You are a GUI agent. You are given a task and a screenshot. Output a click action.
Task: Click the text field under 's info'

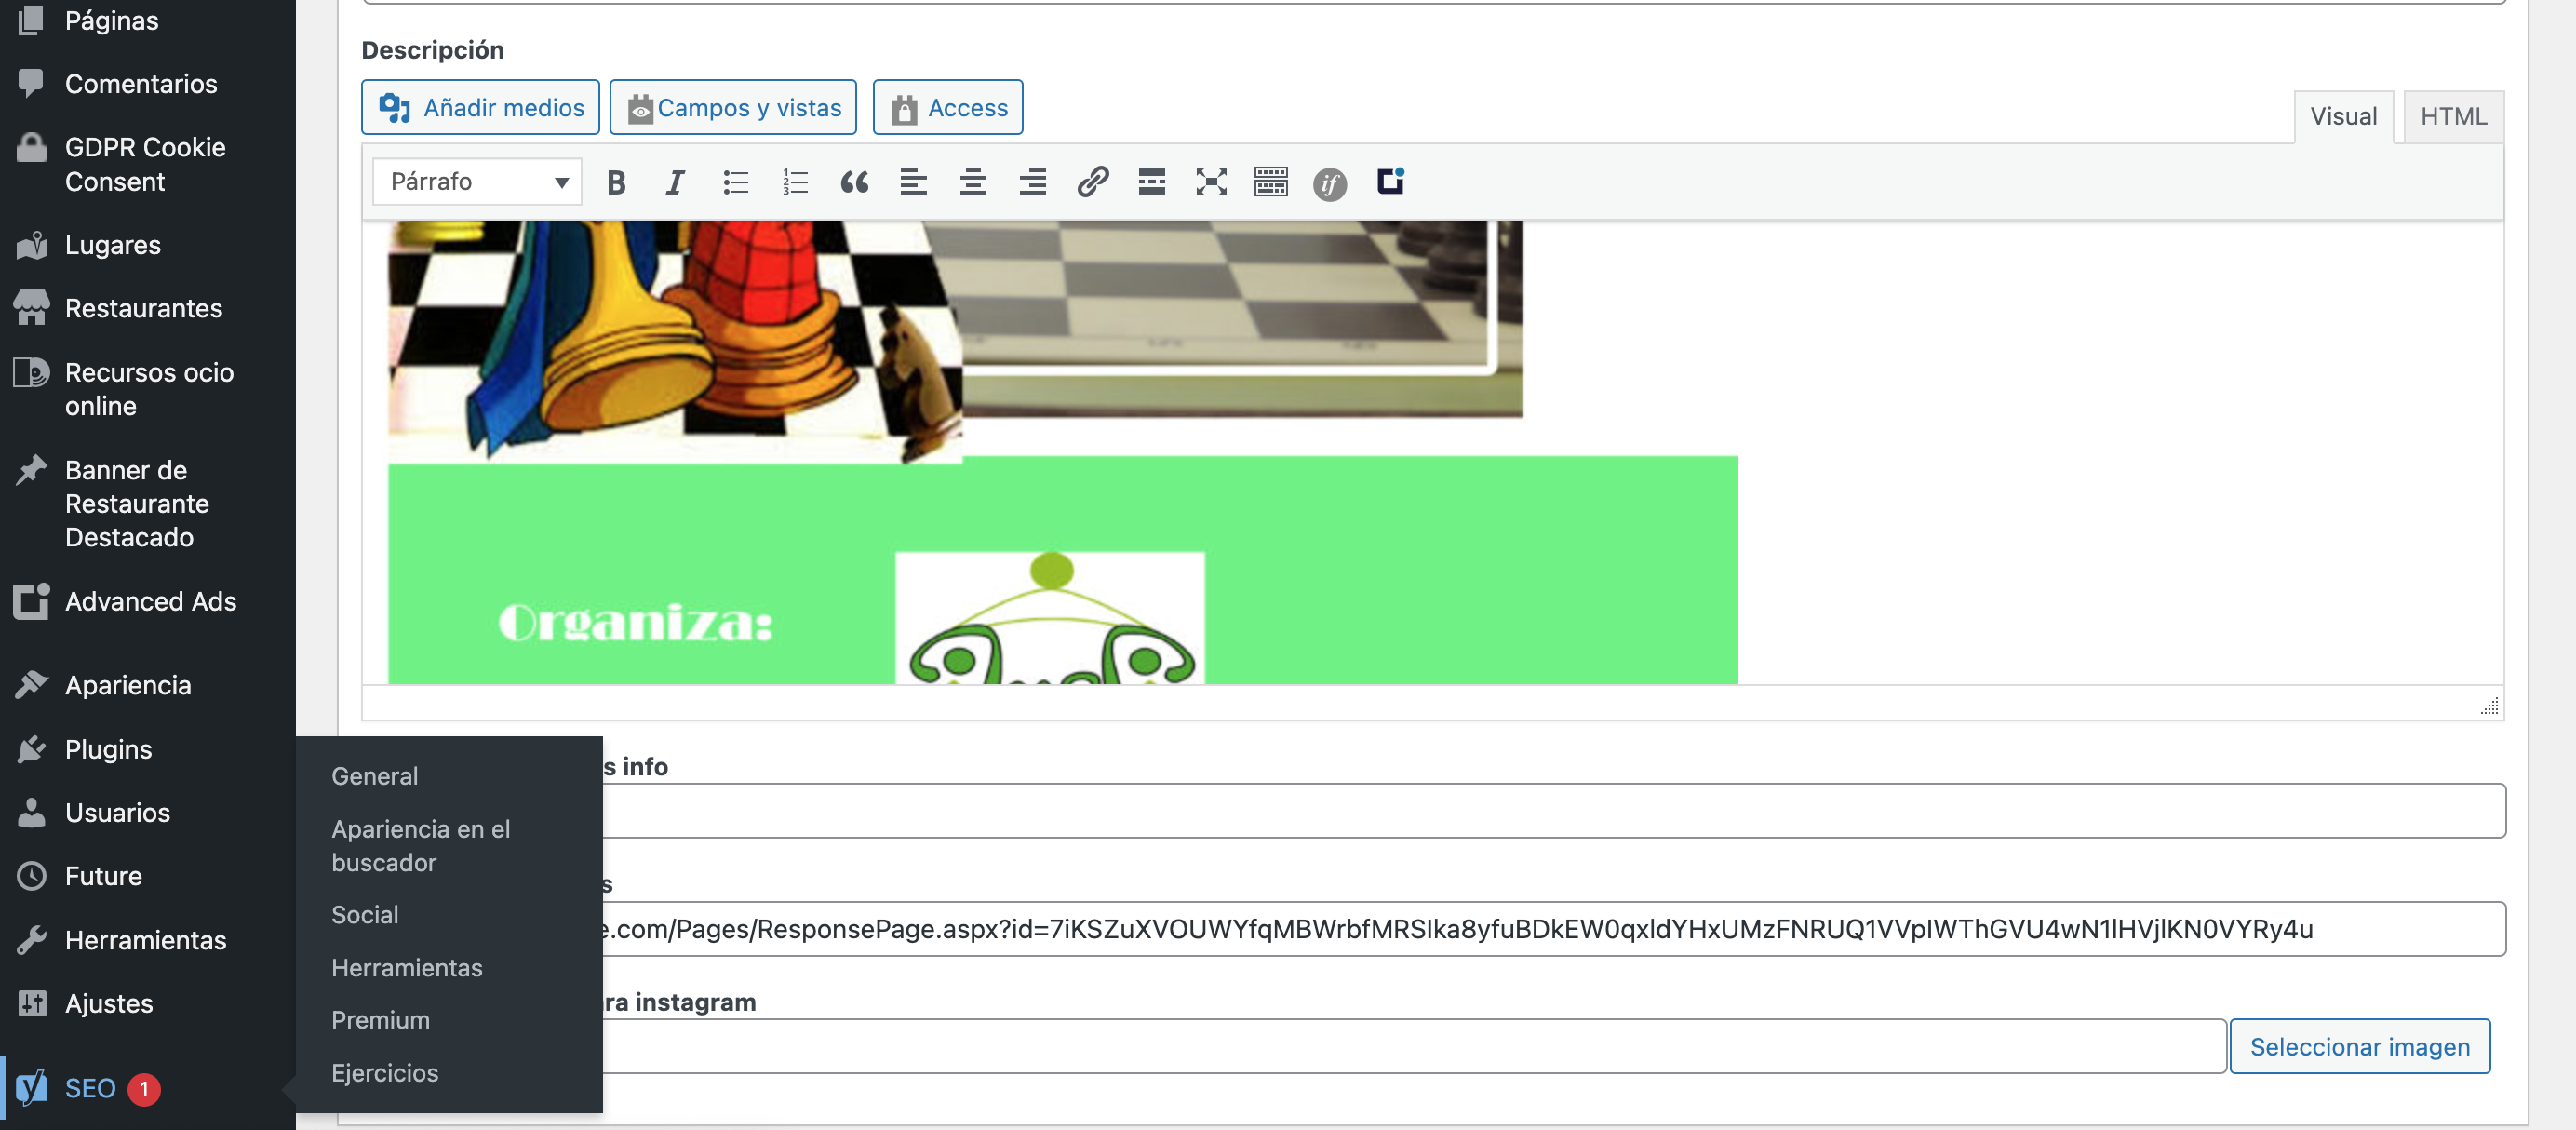coord(1554,811)
